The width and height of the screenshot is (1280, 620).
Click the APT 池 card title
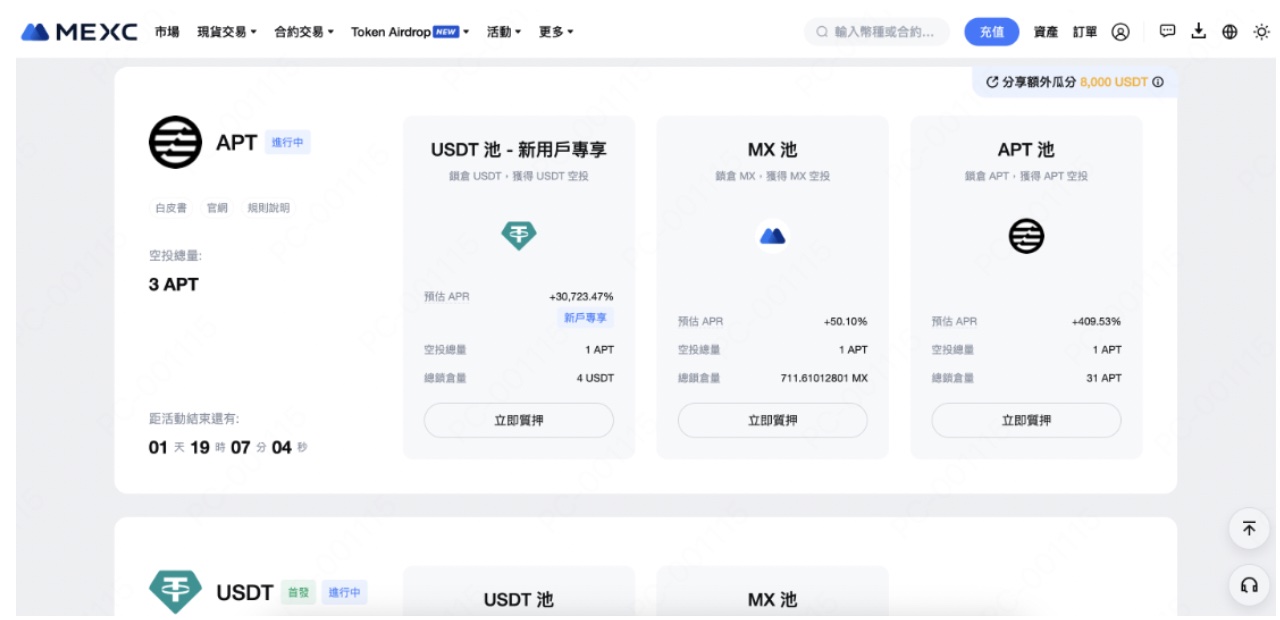(x=1026, y=150)
